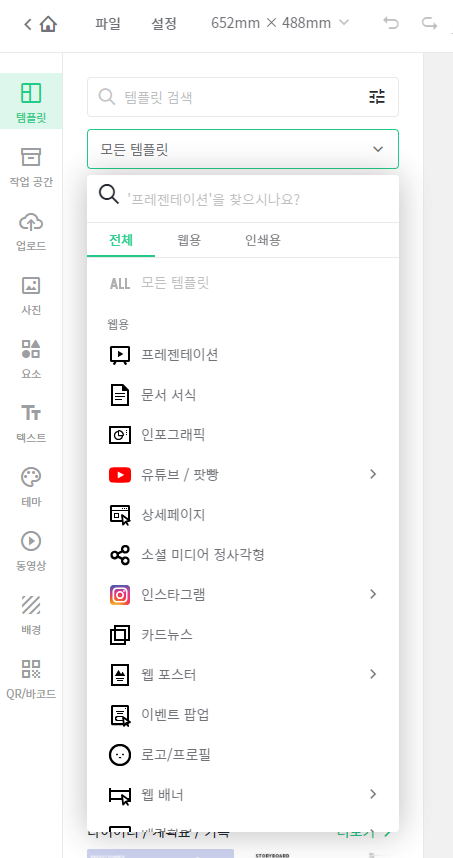The image size is (453, 858).
Task: Choose the 이벤트 팝업 category text
Action: [175, 715]
